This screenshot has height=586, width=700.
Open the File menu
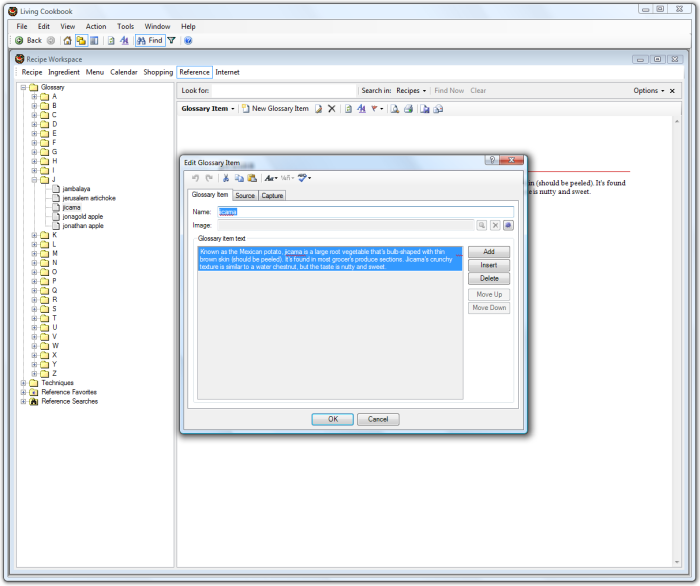click(x=22, y=26)
